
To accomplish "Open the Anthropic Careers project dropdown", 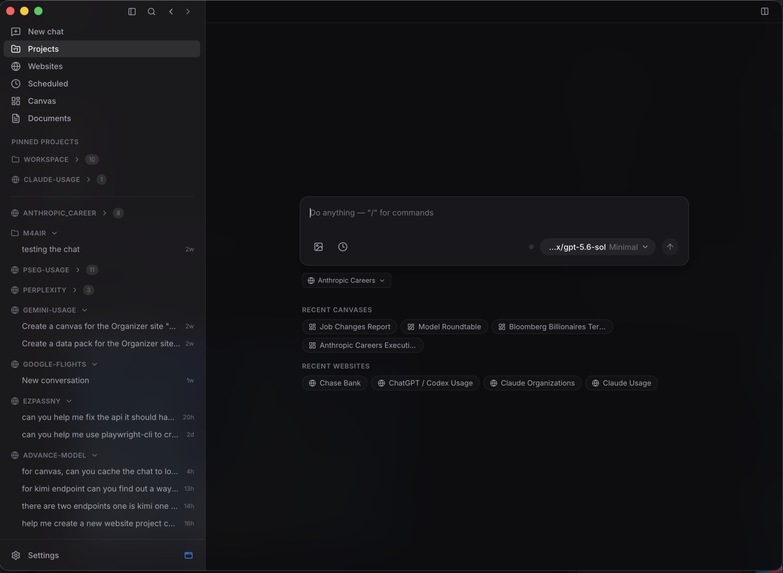I will click(x=346, y=281).
